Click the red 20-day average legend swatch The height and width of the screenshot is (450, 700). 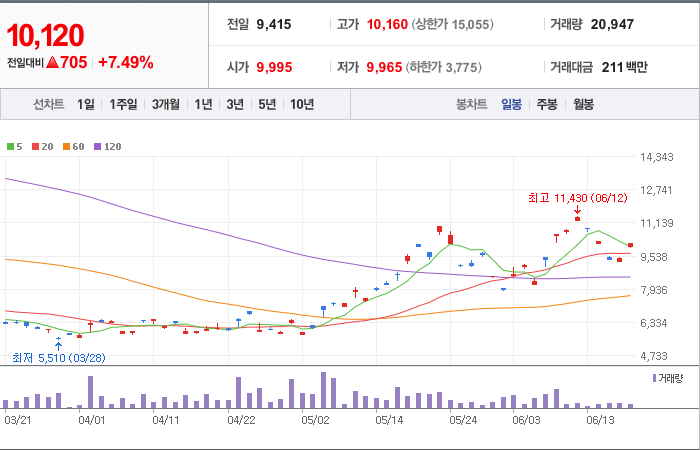(x=35, y=146)
